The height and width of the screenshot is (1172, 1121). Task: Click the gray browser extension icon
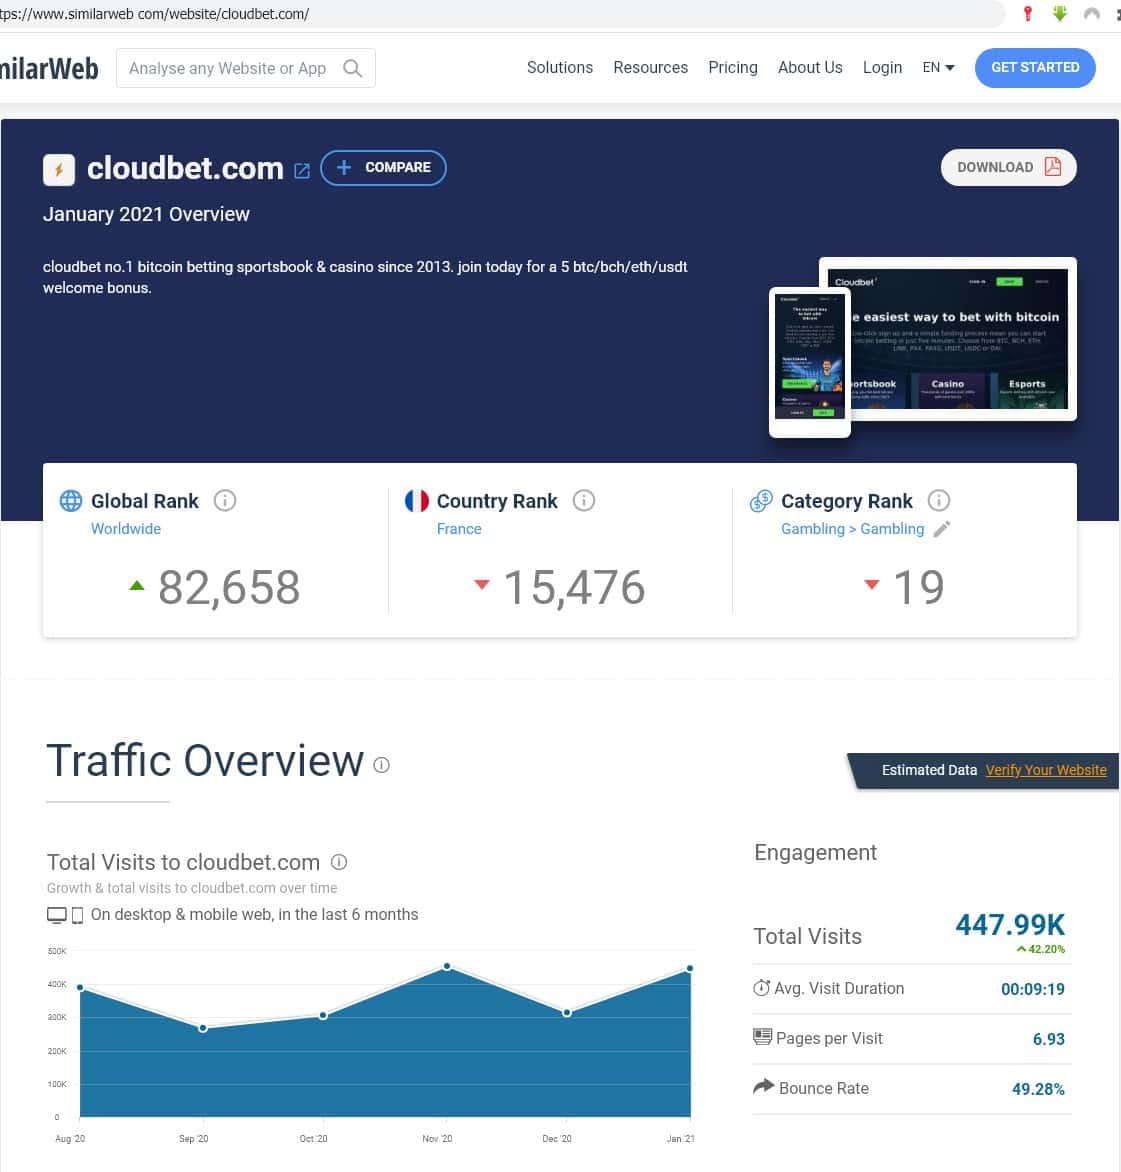(1092, 13)
